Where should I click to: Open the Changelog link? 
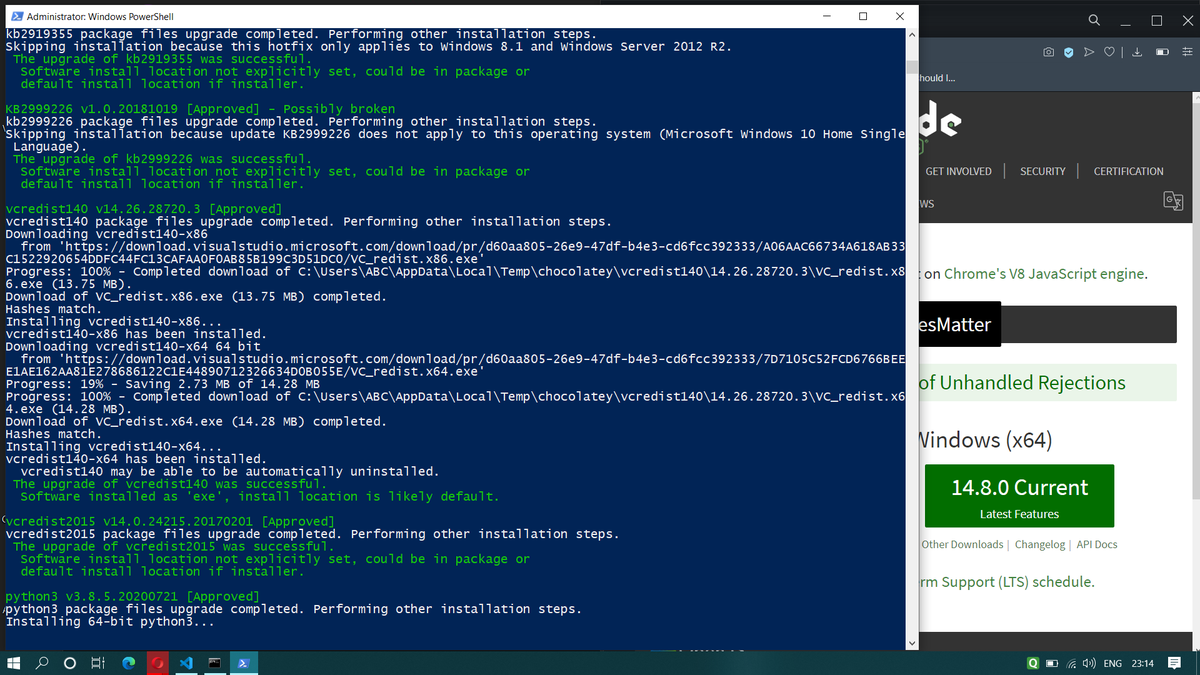click(x=1040, y=544)
